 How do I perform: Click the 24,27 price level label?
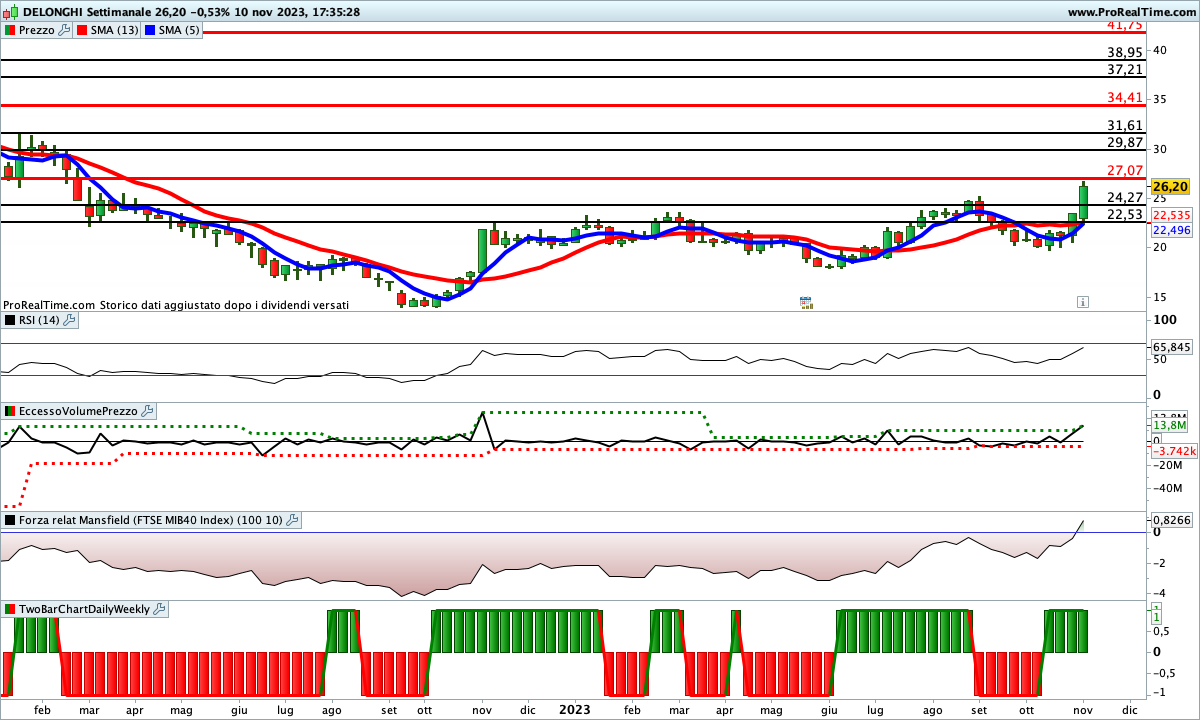coord(1125,197)
